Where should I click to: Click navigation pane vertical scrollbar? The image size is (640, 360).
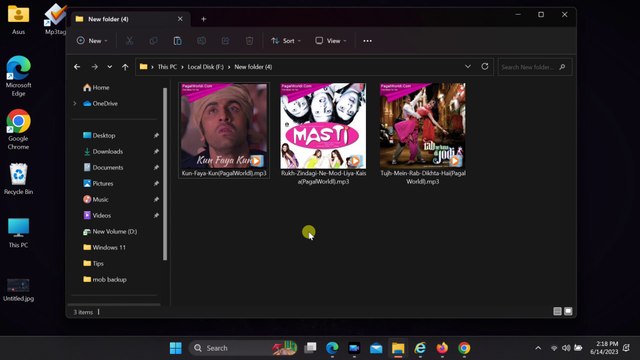point(165,174)
